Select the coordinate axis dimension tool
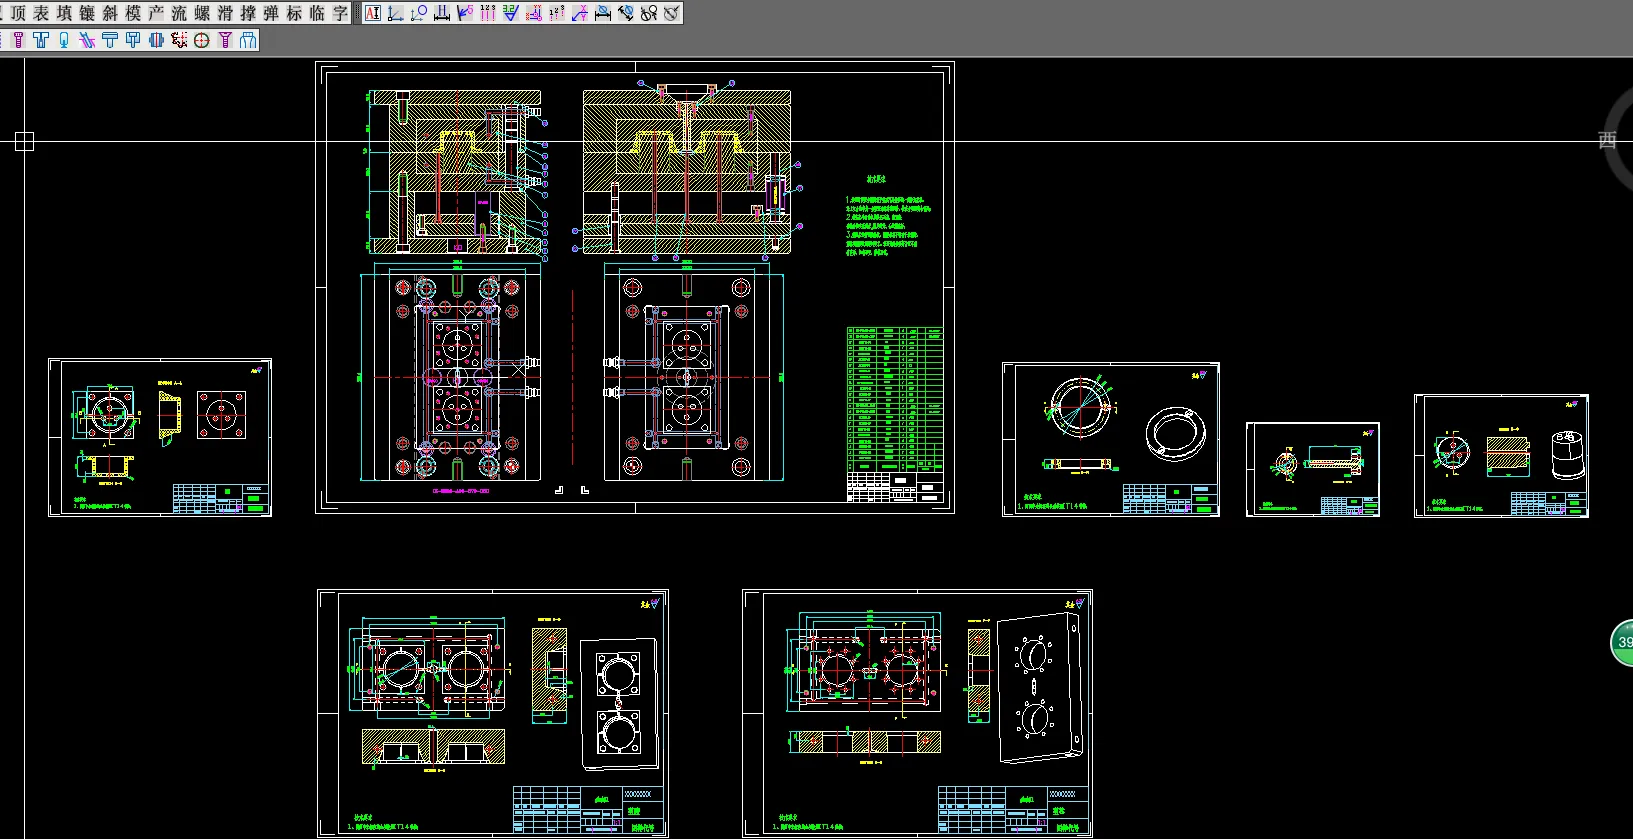The height and width of the screenshot is (839, 1633). 395,13
